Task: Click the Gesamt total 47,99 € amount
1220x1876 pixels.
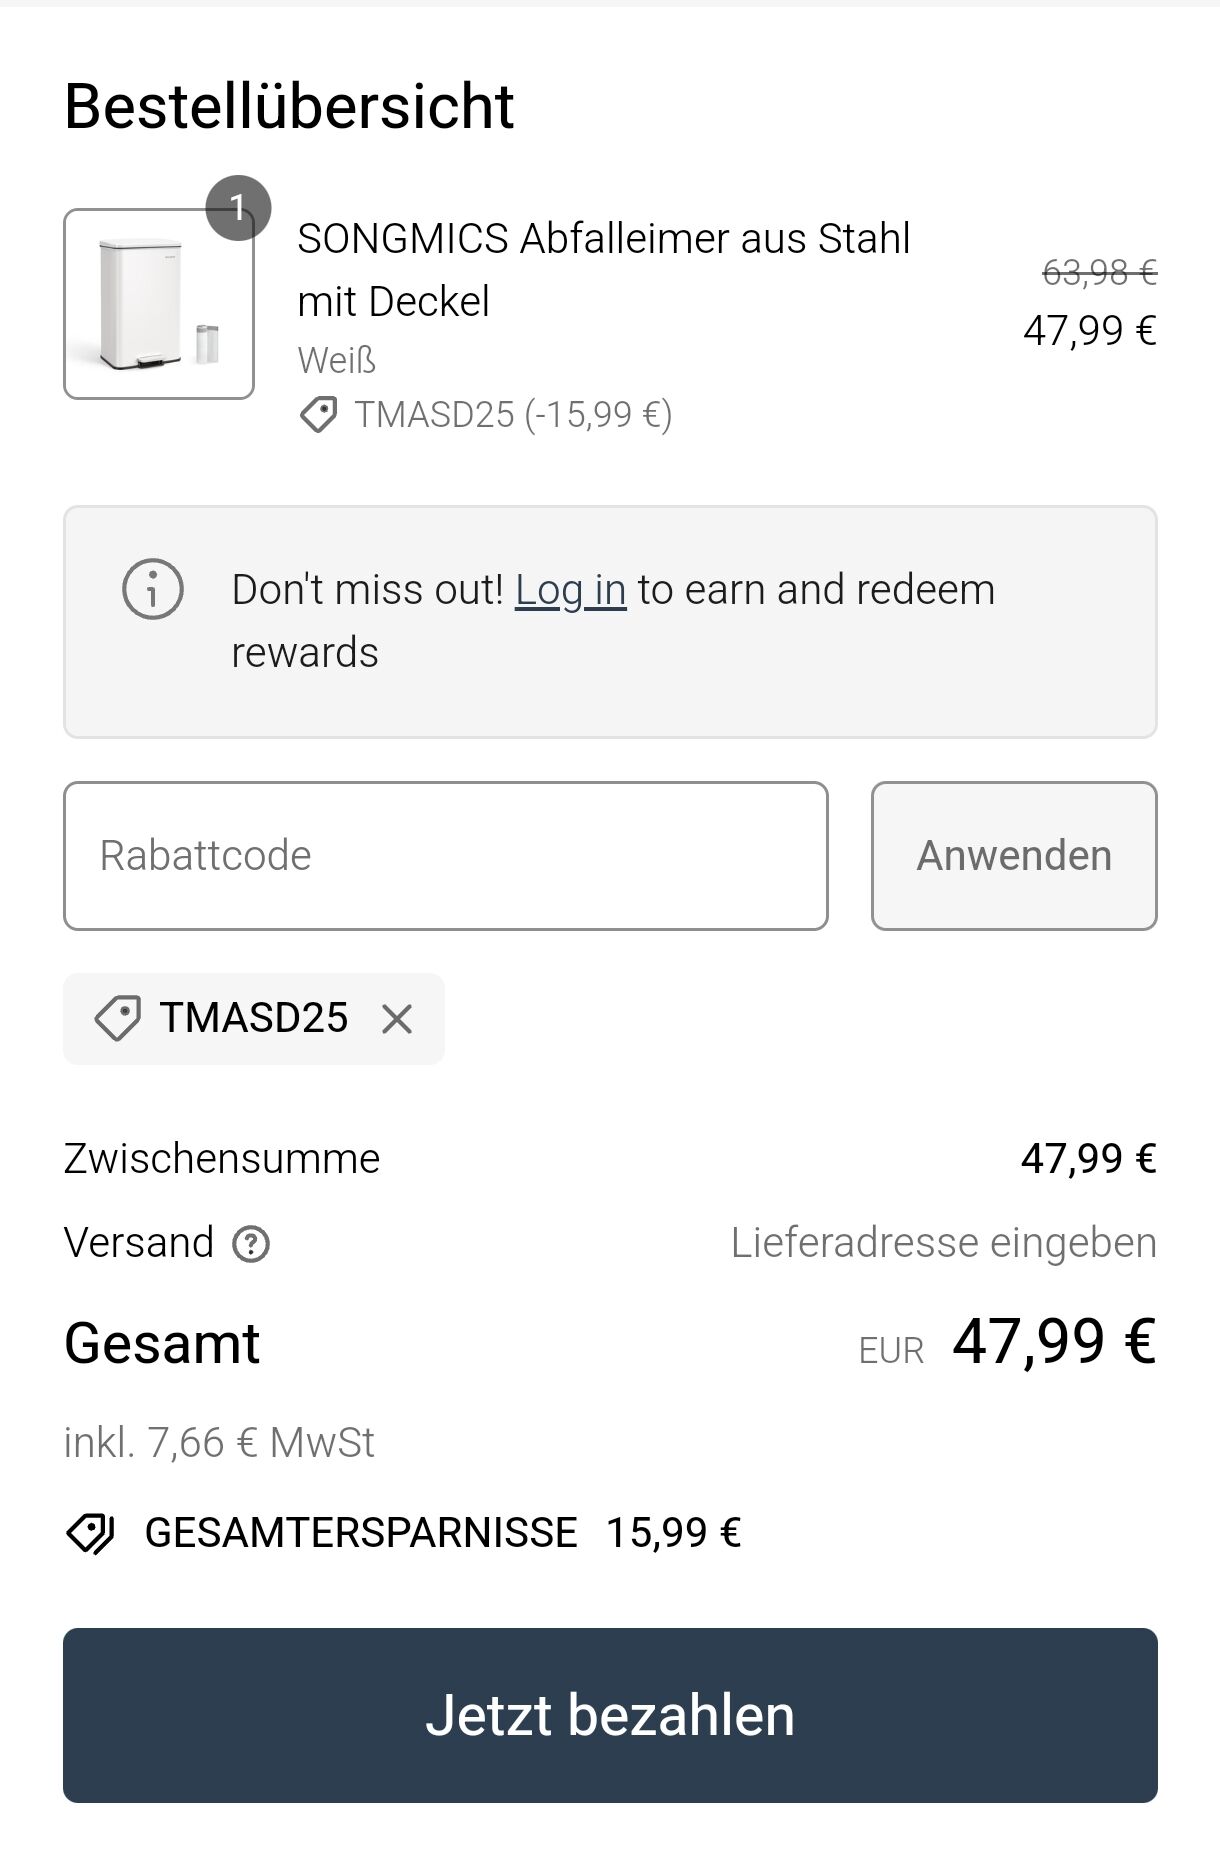Action: click(1054, 1341)
